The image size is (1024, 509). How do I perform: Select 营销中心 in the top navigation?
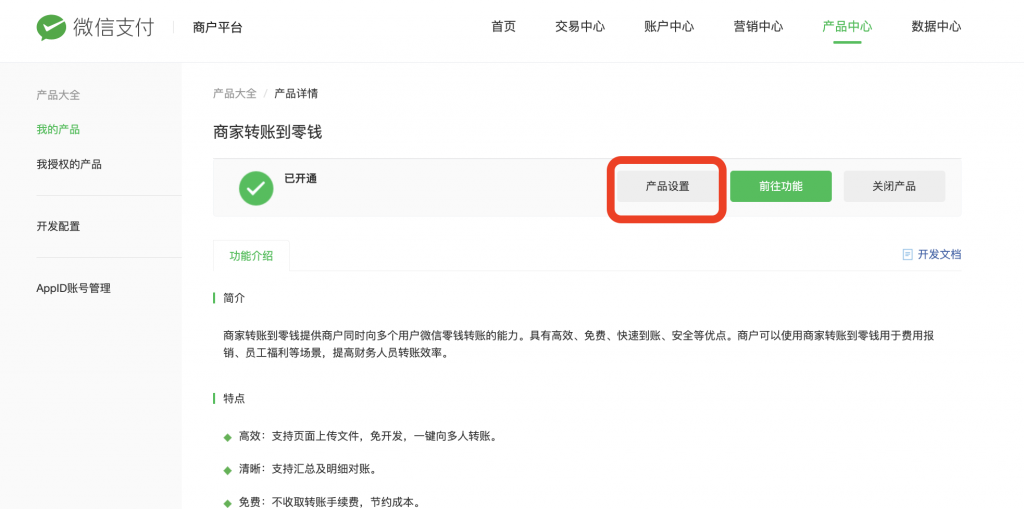pos(758,27)
